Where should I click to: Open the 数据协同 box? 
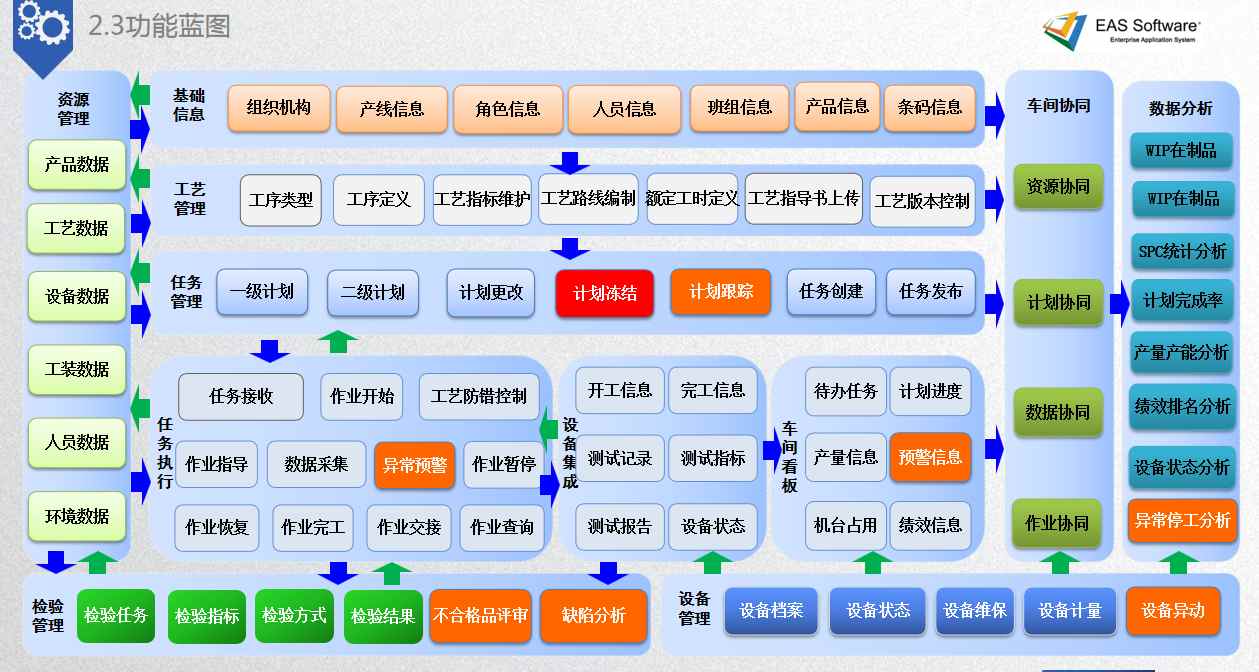coord(1058,412)
